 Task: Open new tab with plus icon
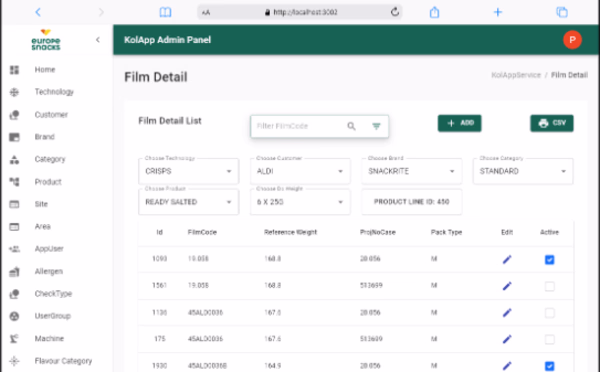497,12
